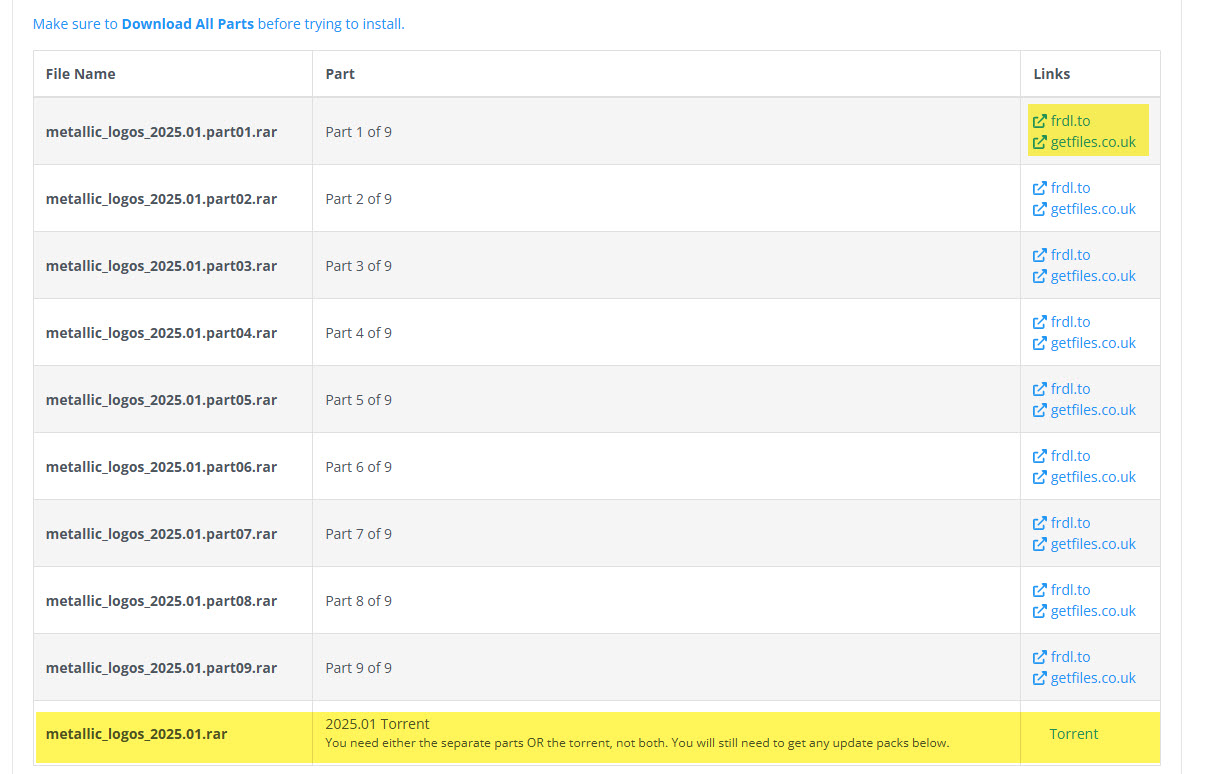
Task: Select the metallic_logos_2025.01.rar file name cell
Action: pos(136,734)
